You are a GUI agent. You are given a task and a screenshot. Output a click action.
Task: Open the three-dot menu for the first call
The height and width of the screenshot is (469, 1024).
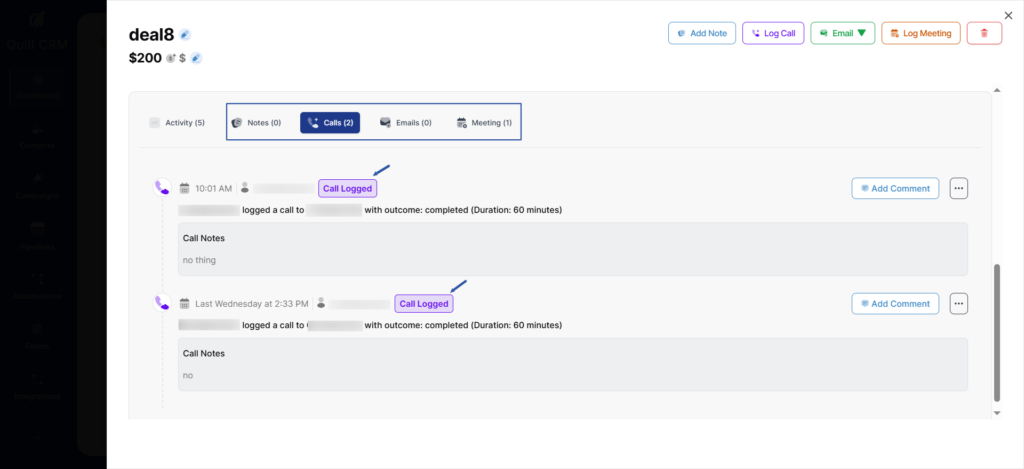click(x=958, y=188)
